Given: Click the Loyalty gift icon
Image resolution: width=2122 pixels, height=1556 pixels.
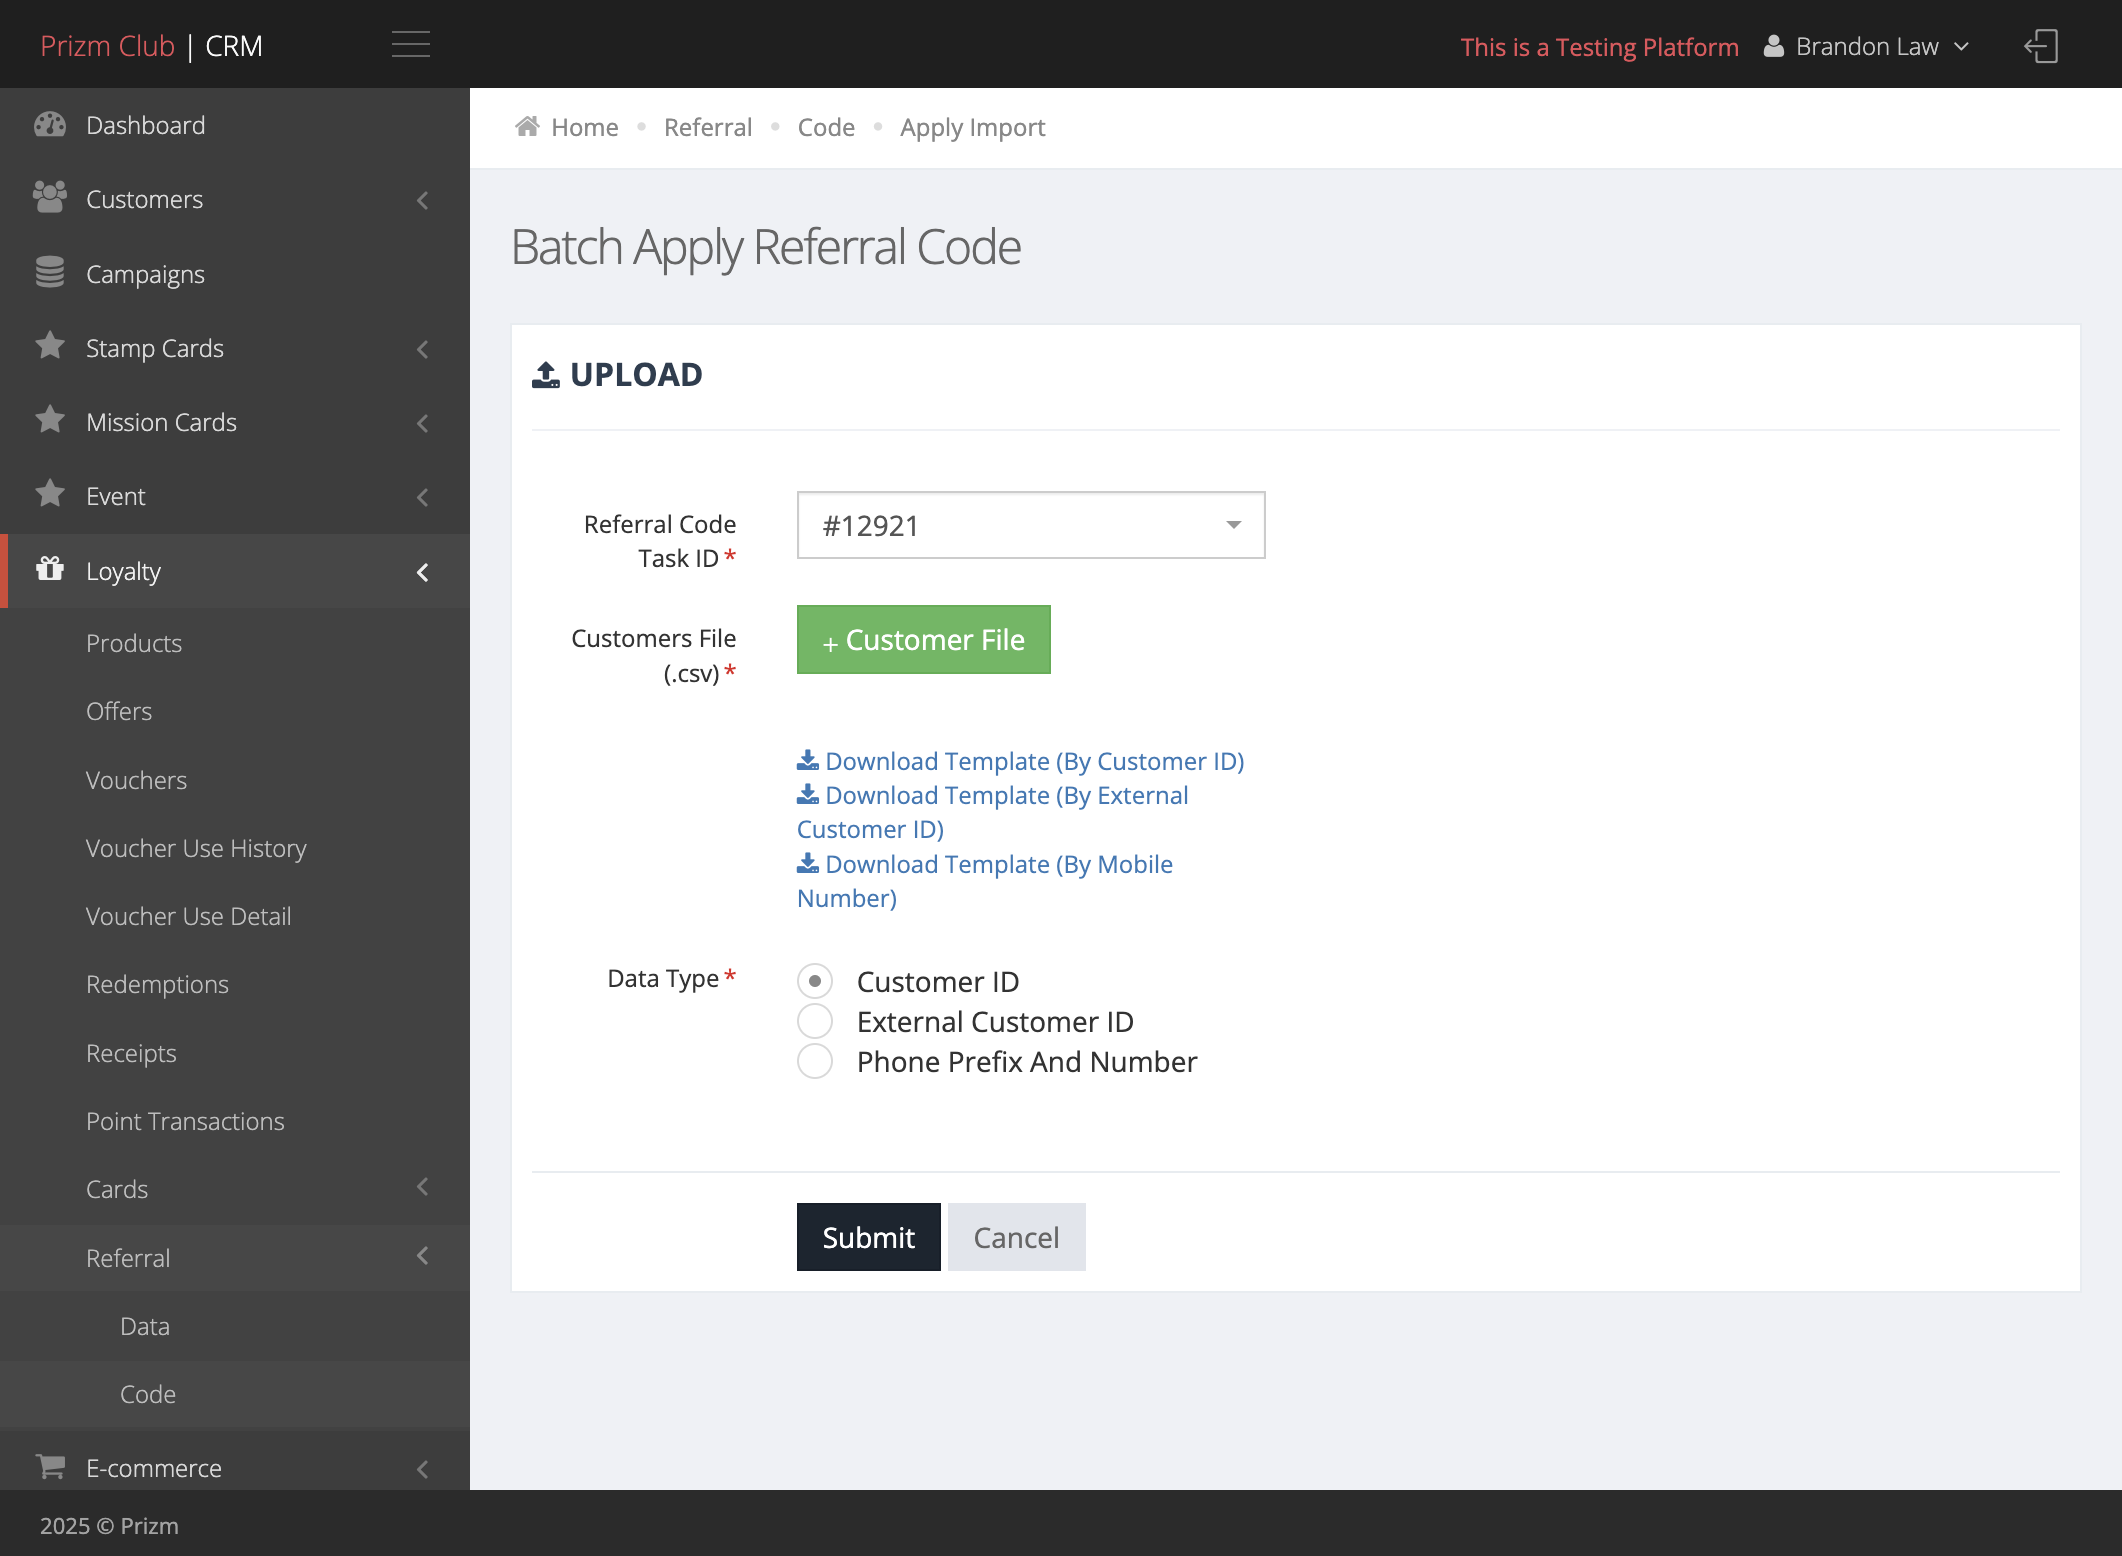Looking at the screenshot, I should tap(49, 569).
